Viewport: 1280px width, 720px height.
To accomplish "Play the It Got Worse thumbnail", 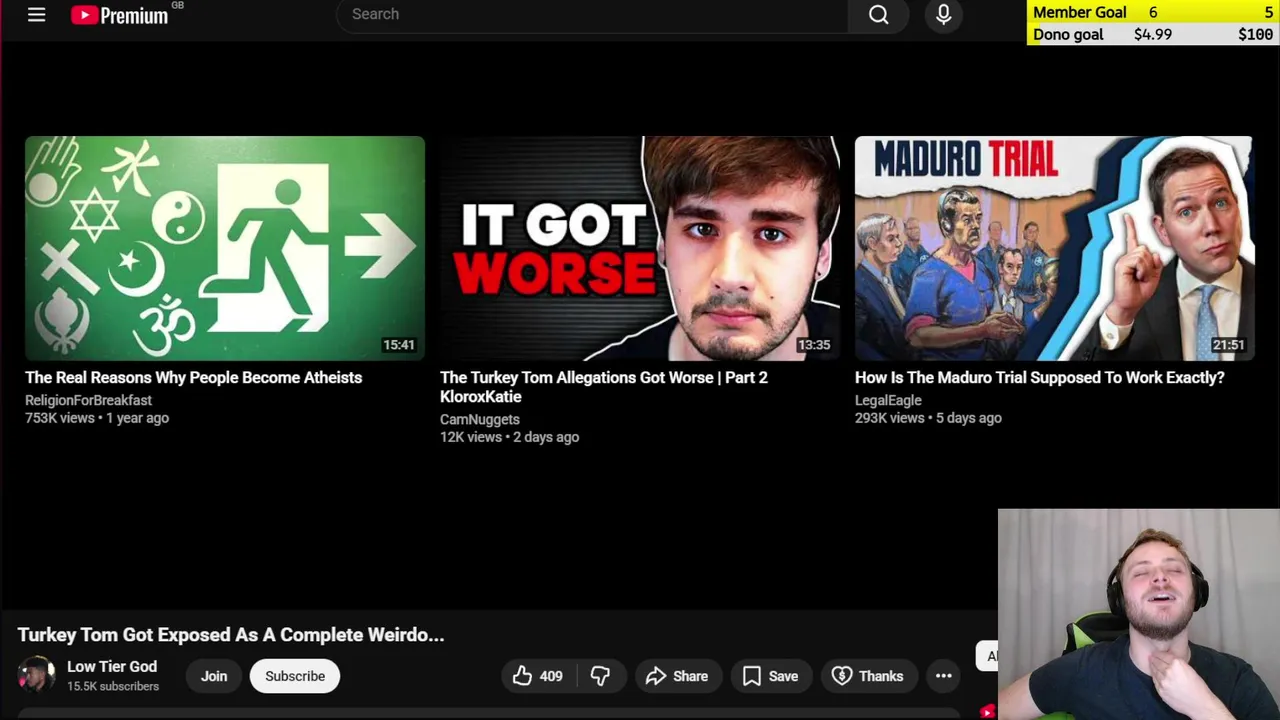I will [x=640, y=248].
